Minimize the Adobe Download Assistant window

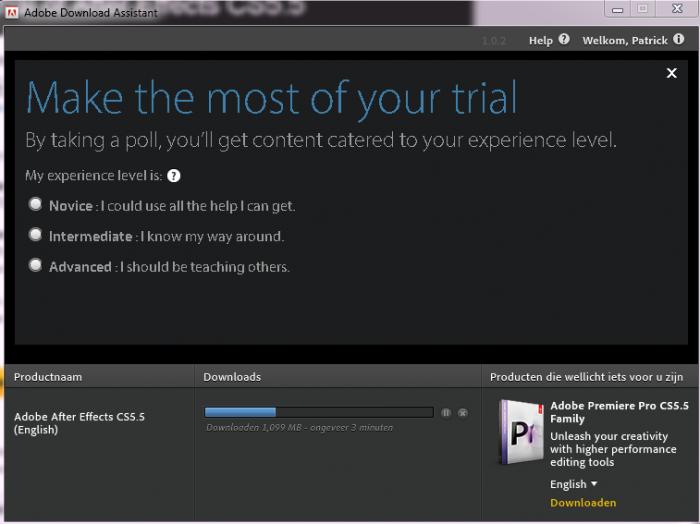tap(619, 9)
